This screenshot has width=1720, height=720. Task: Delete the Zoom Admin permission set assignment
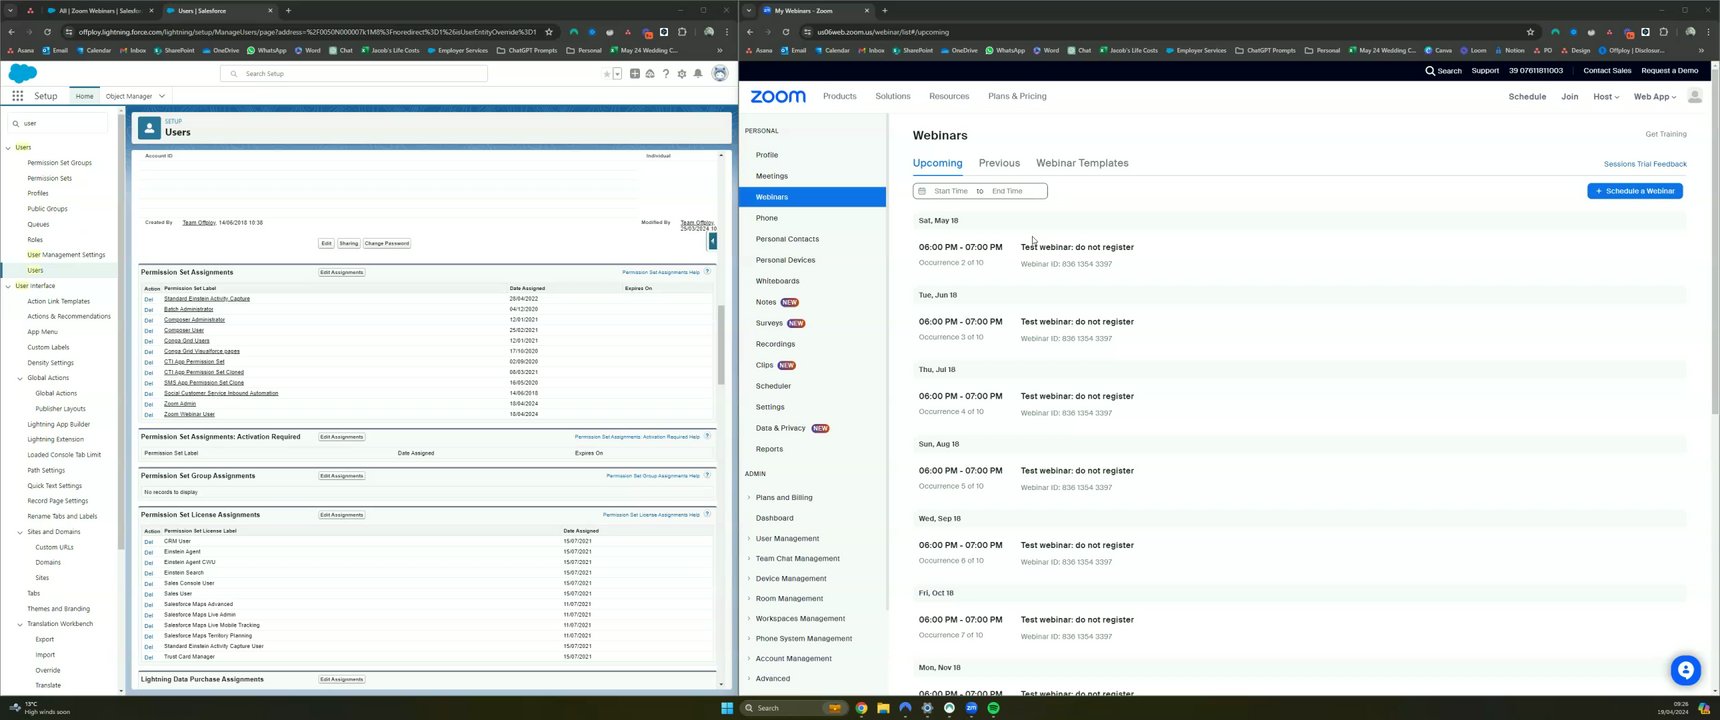pyautogui.click(x=148, y=404)
